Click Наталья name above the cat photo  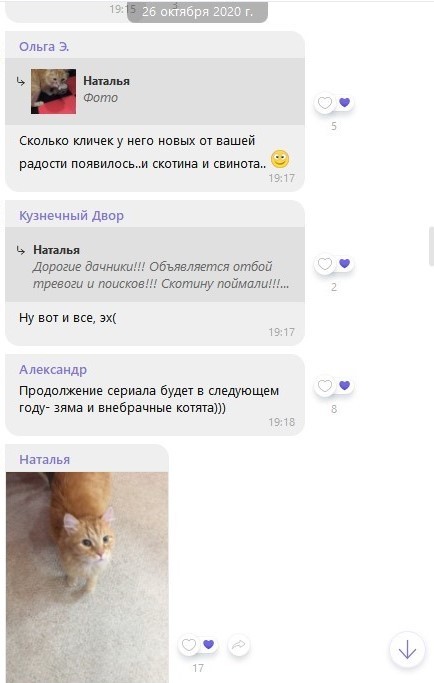(x=44, y=460)
